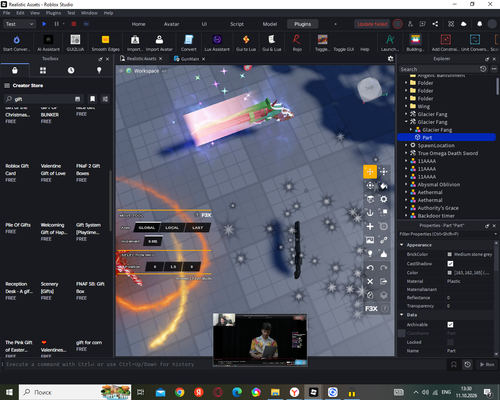This screenshot has height=400, width=500.
Task: Click the Run command button
Action: pos(487,364)
